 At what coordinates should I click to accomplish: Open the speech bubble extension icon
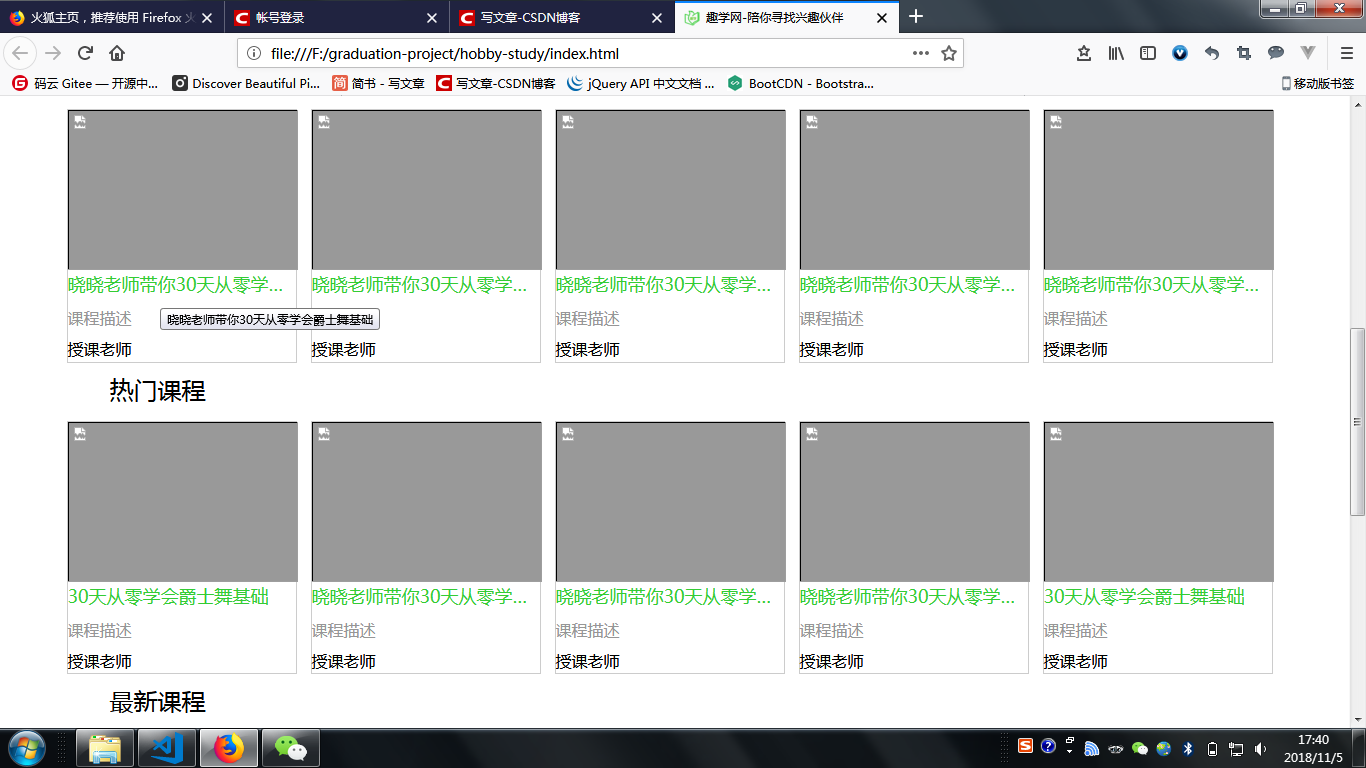(x=1276, y=53)
